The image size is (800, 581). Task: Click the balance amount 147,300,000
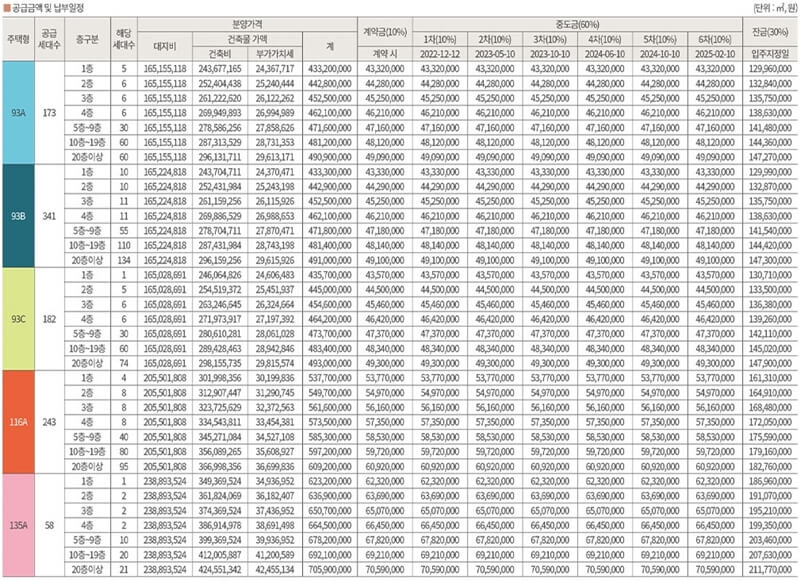pyautogui.click(x=770, y=260)
